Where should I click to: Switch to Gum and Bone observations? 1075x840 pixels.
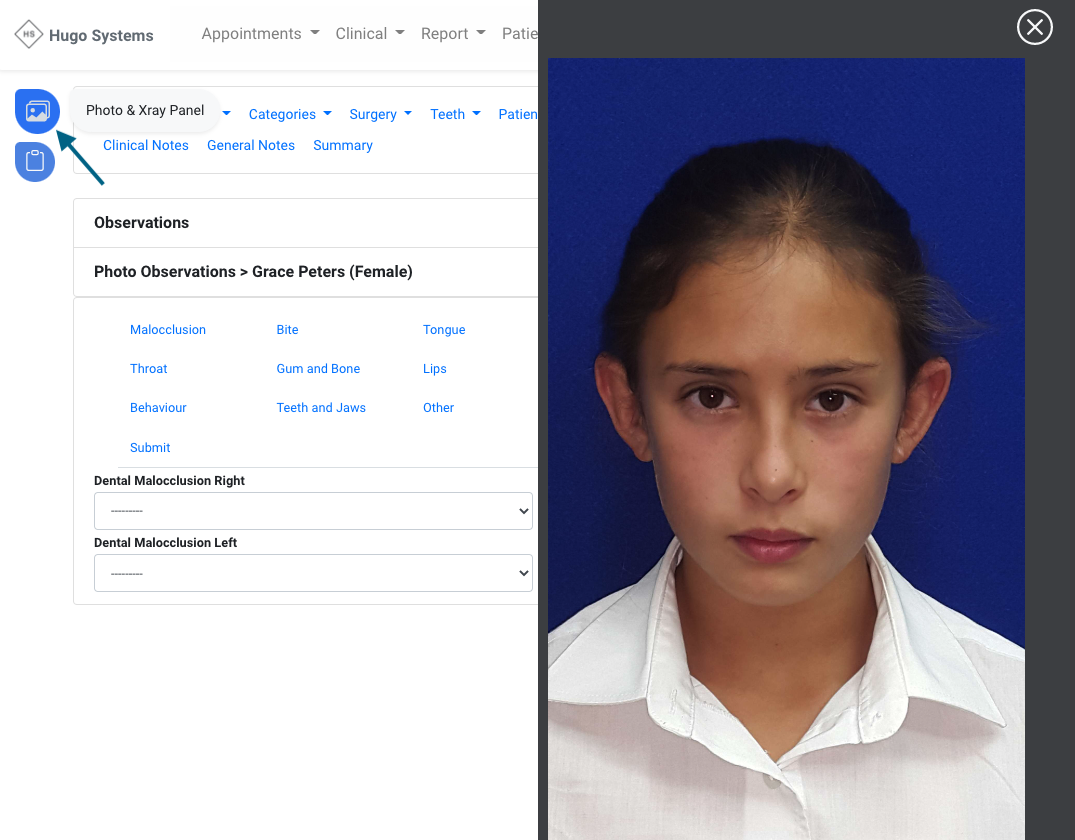pos(318,369)
